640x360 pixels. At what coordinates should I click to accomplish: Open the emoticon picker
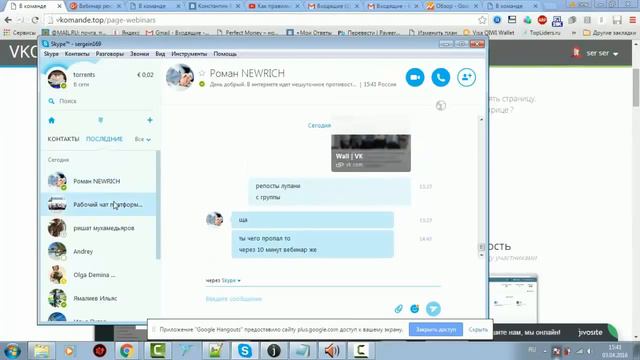(x=414, y=309)
